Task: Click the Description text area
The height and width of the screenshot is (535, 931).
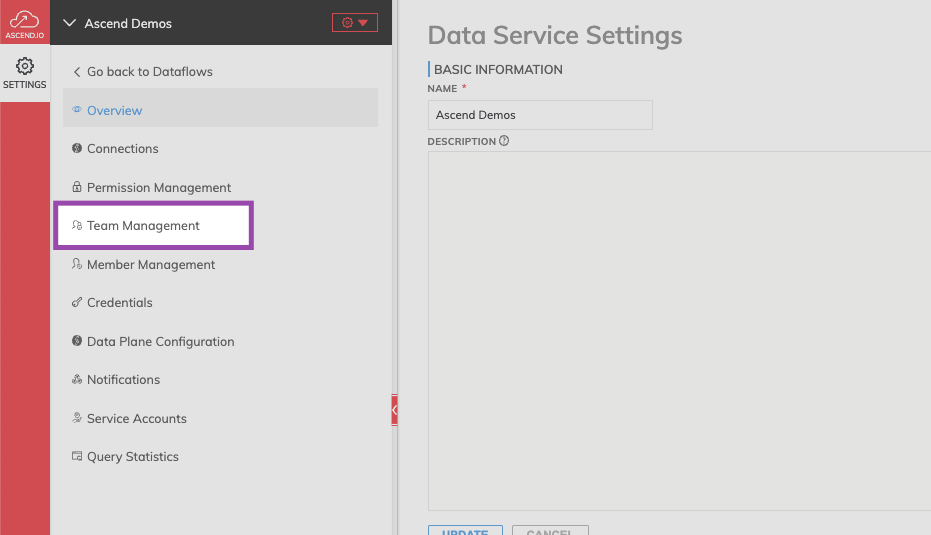Action: [x=679, y=331]
